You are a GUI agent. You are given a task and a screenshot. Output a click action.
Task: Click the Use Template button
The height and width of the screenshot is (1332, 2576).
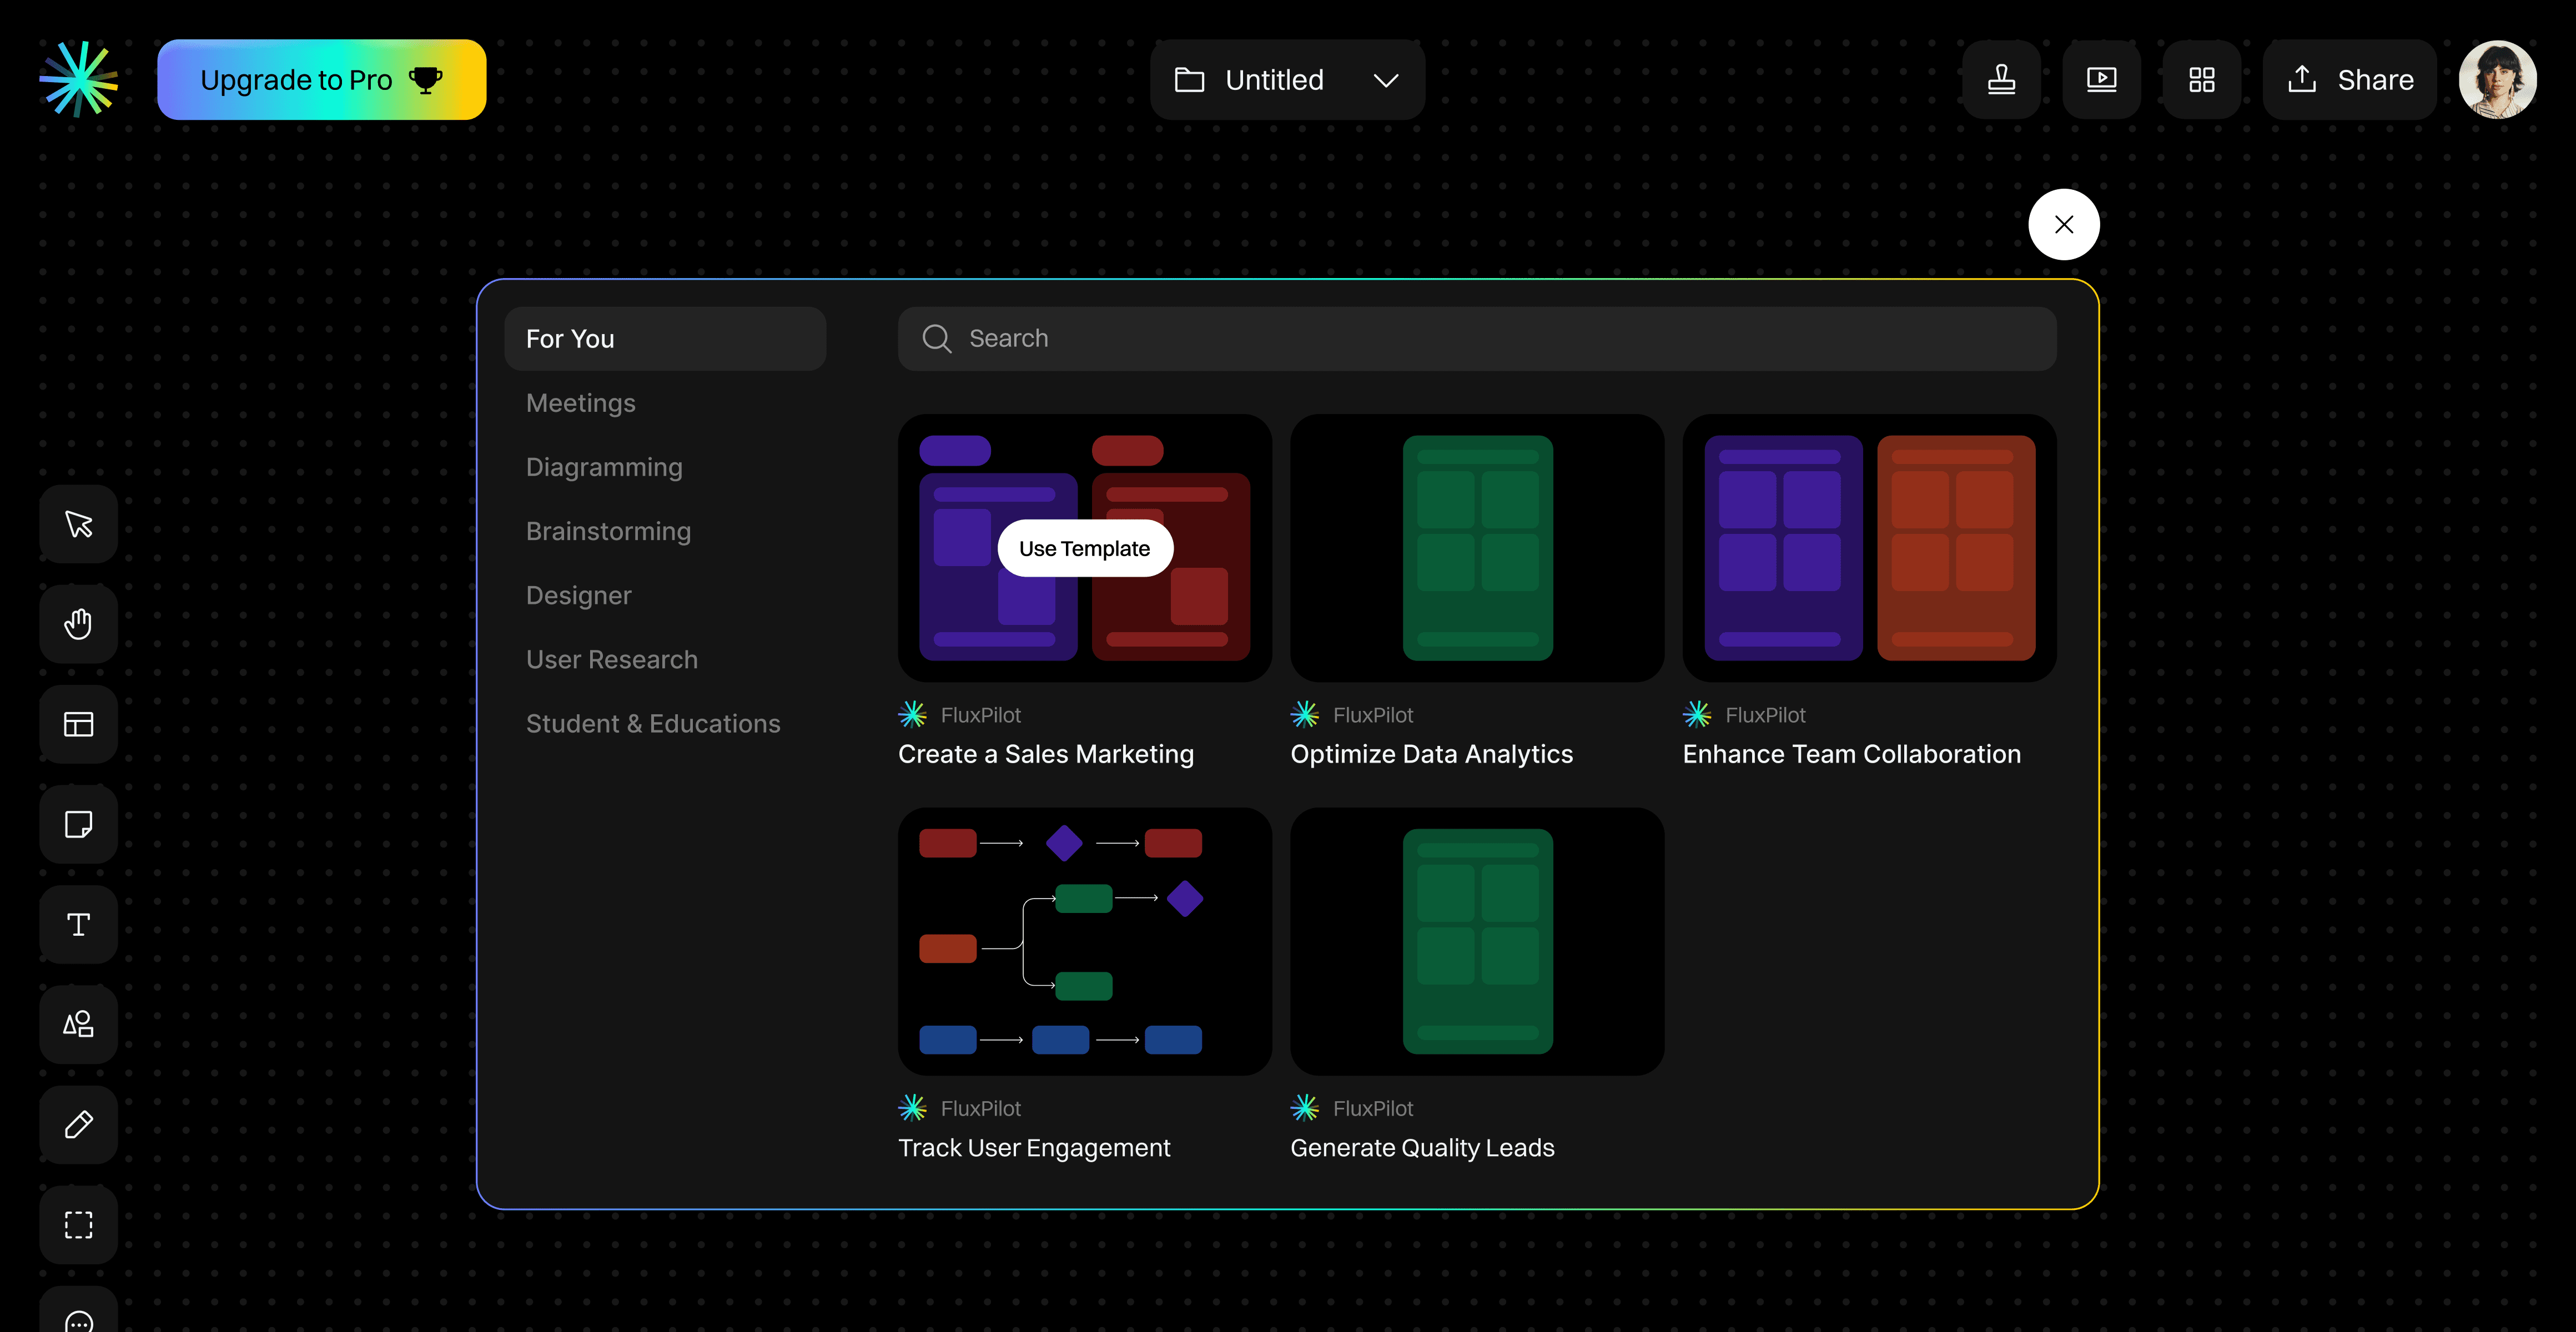click(x=1084, y=548)
